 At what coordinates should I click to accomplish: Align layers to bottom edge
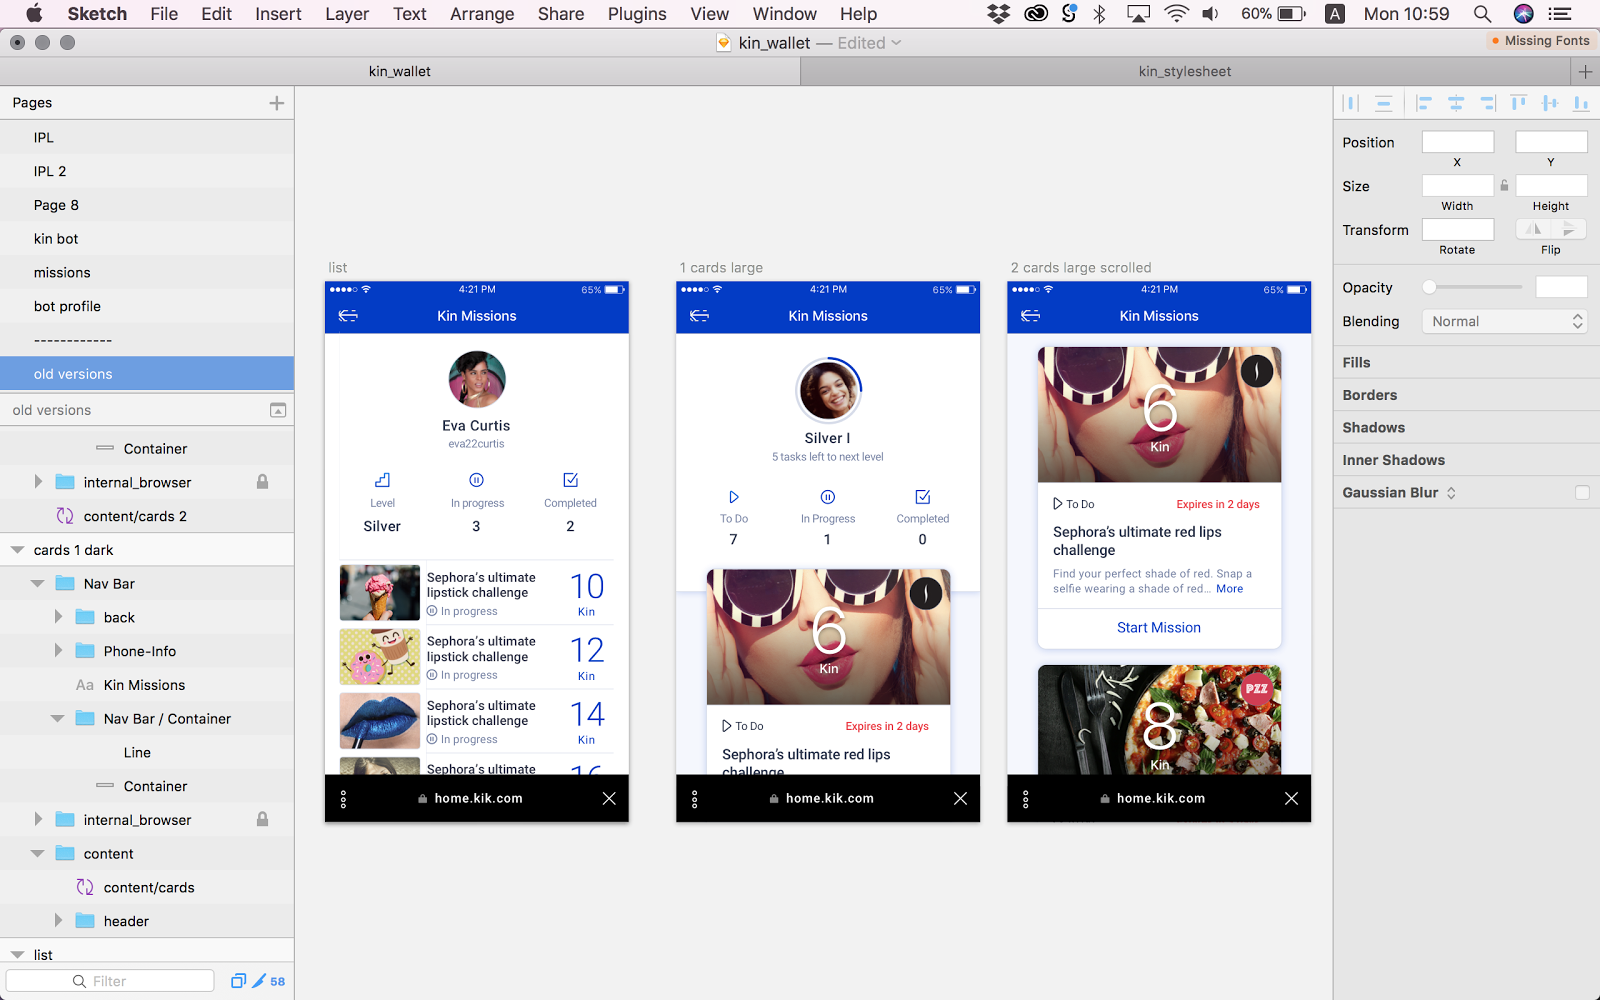click(1581, 103)
